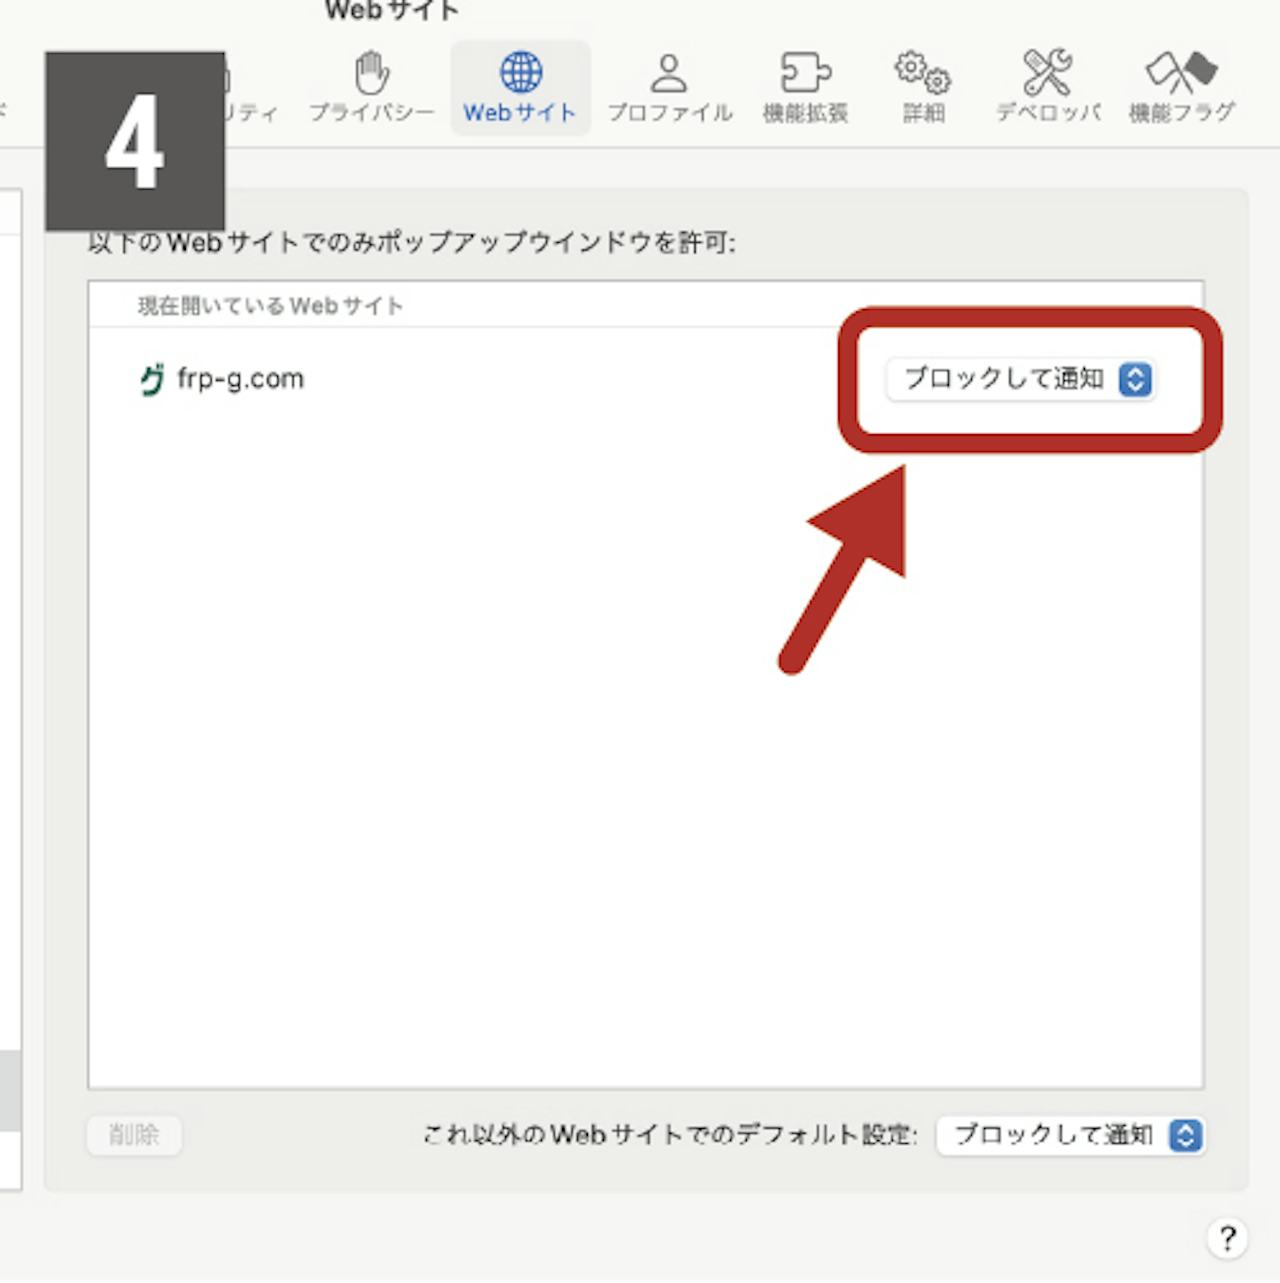Open the default setting ブロックして通知 dropdown
This screenshot has width=1280, height=1283.
pyautogui.click(x=1070, y=1135)
